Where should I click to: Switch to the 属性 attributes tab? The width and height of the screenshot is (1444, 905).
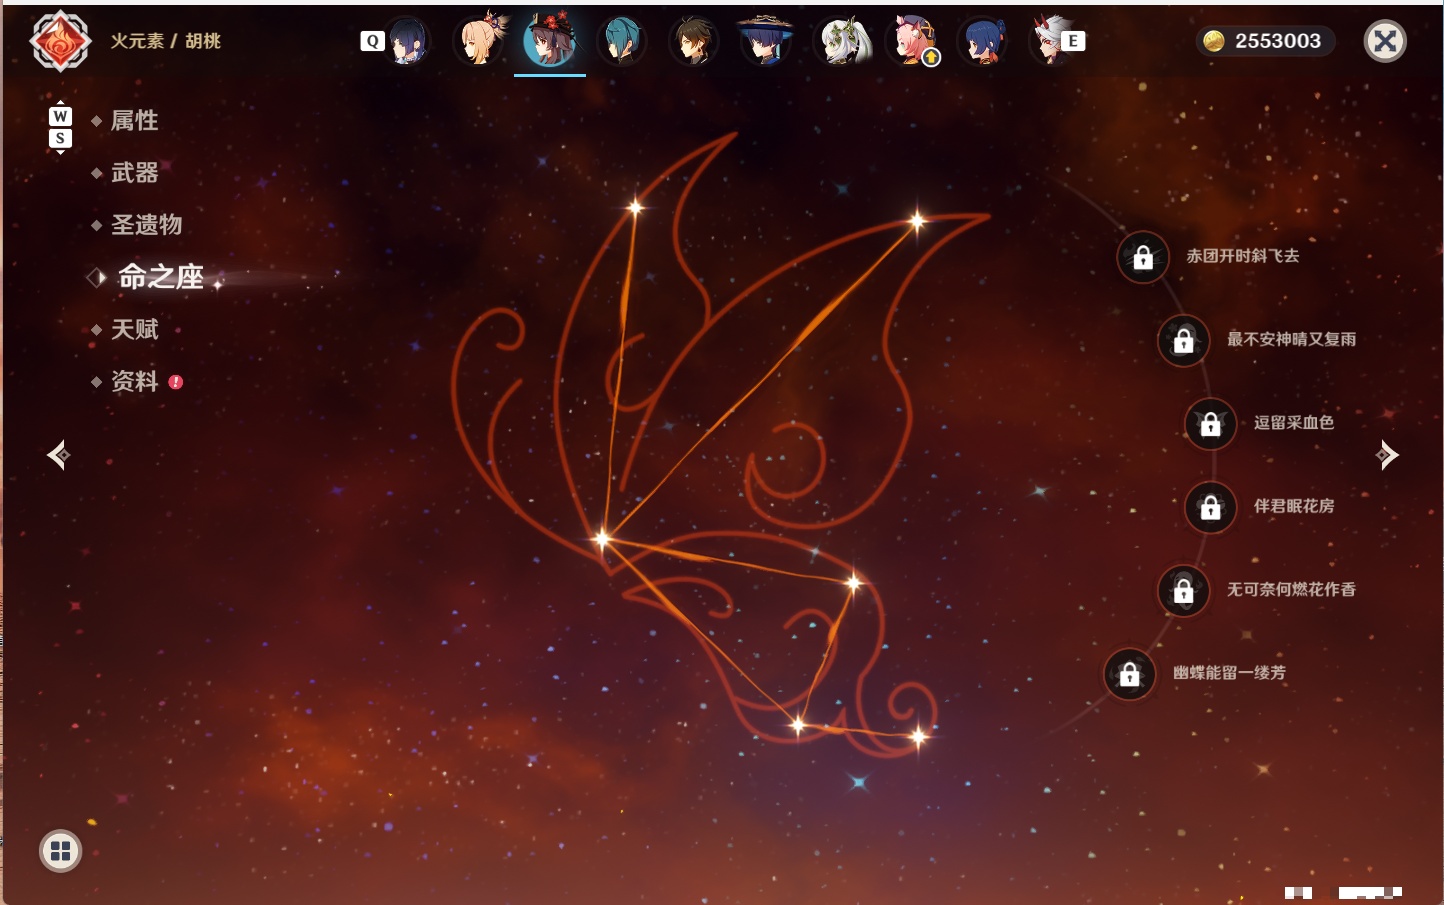(134, 121)
